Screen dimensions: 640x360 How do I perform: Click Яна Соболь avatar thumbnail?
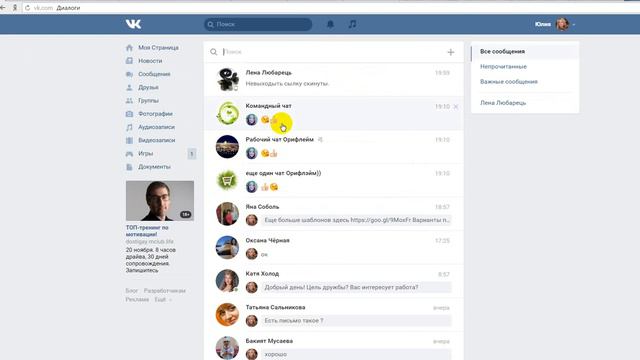point(227,214)
